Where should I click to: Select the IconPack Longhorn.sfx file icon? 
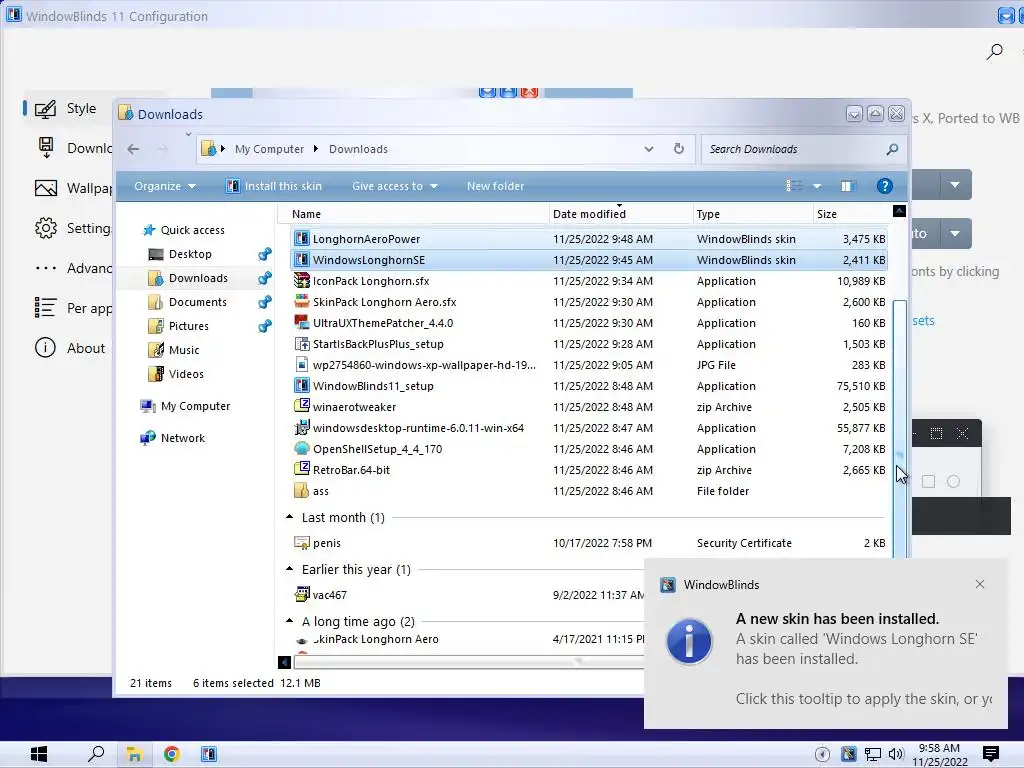pyautogui.click(x=301, y=281)
